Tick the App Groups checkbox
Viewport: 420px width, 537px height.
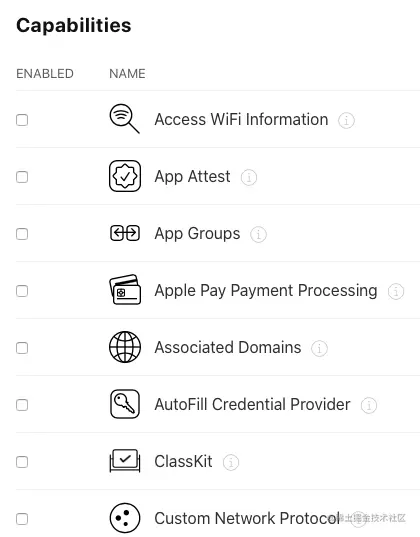click(x=22, y=234)
